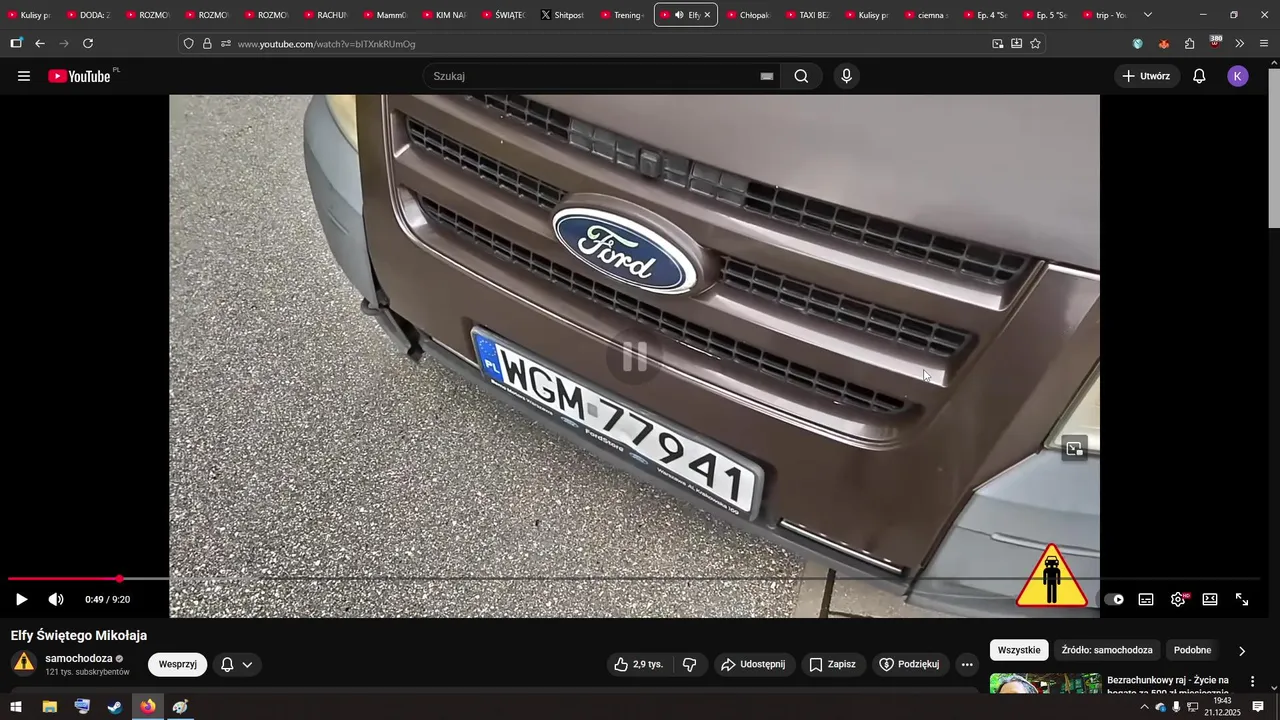Screen dimensions: 1280x720
Task: Open the samochodoza channel avatar
Action: pos(24,663)
